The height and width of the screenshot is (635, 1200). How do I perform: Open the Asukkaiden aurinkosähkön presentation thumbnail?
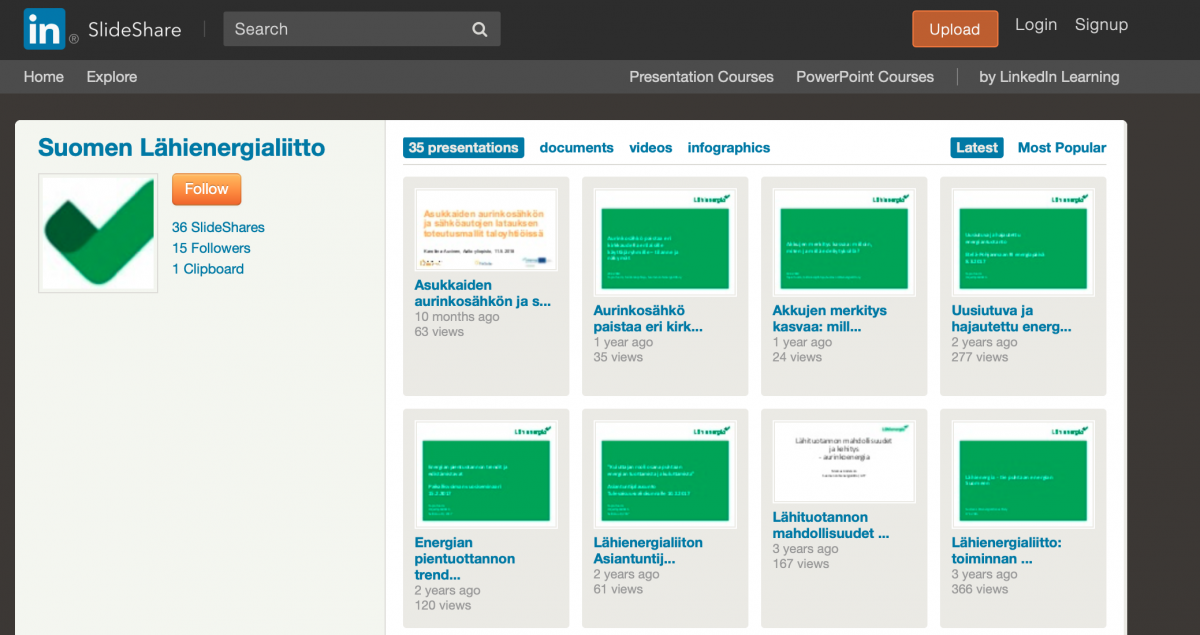click(x=486, y=229)
